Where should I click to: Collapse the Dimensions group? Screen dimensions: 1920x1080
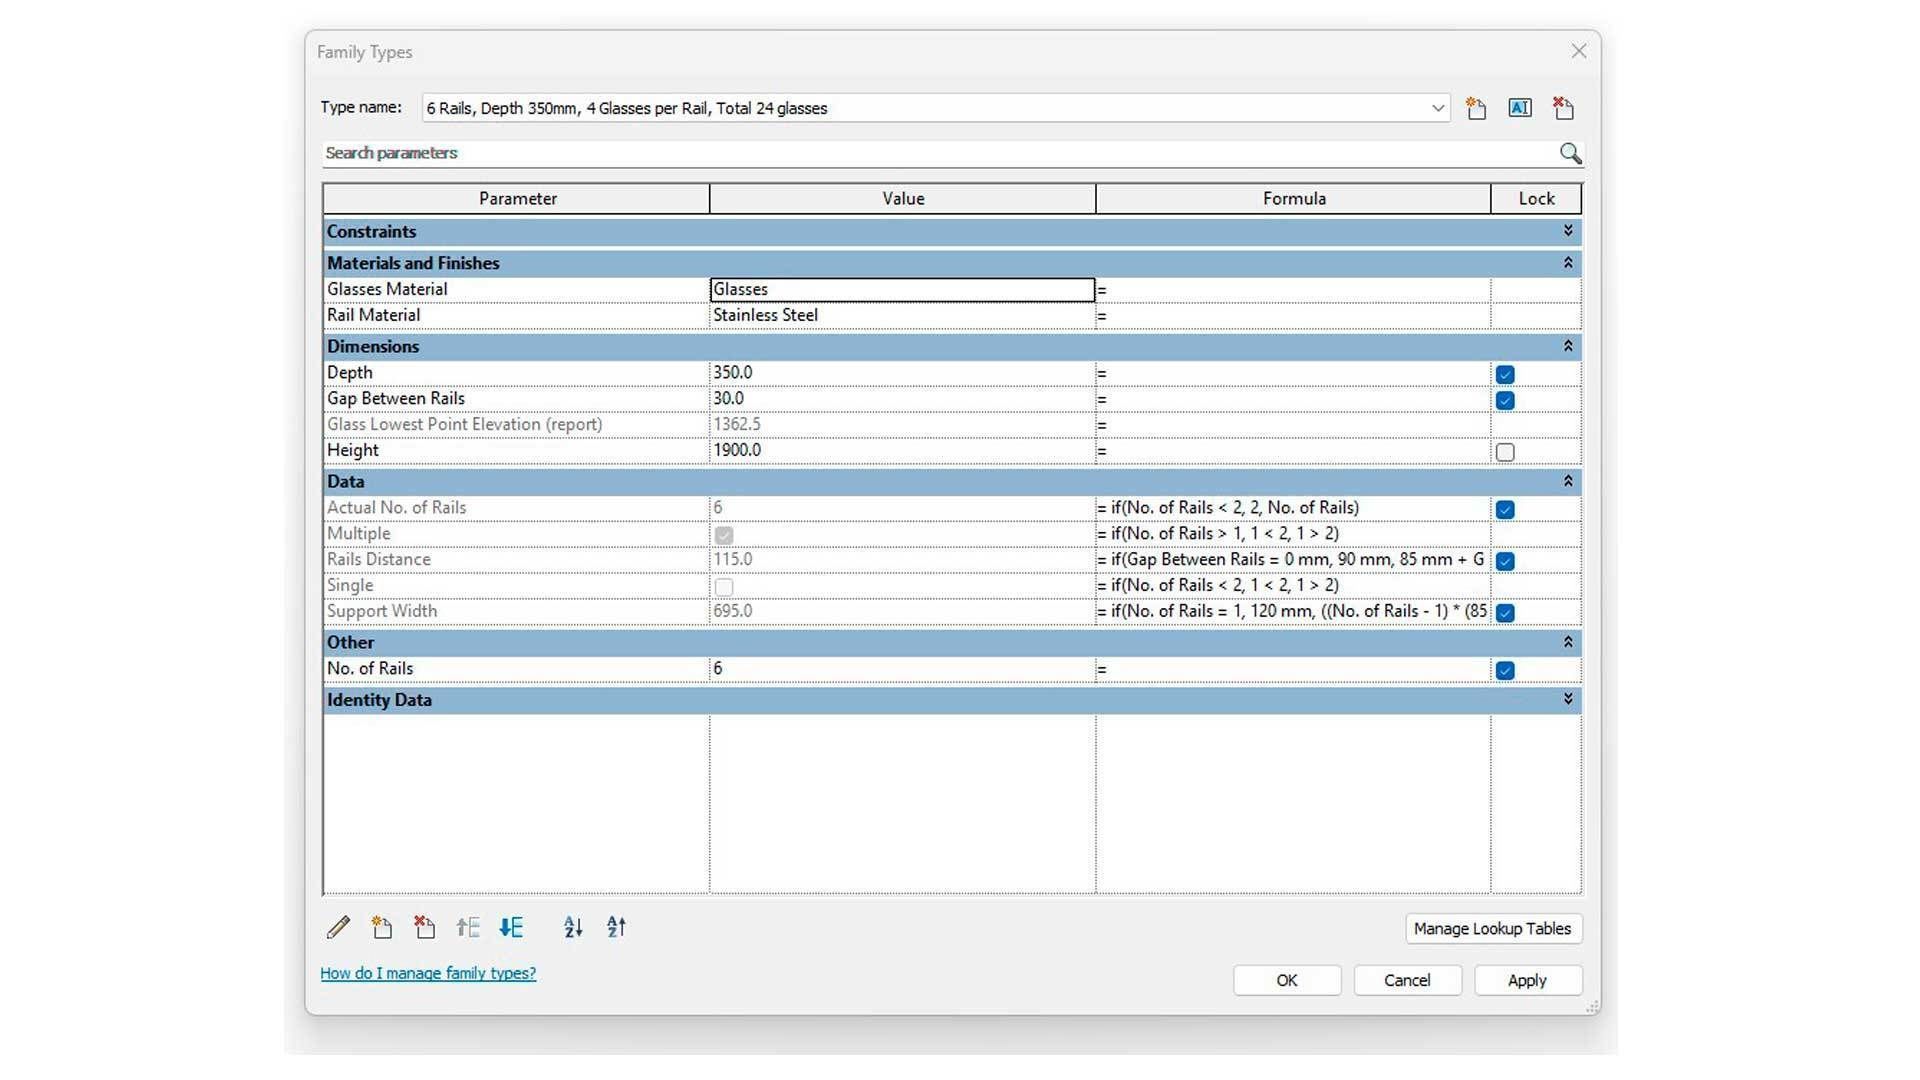(1568, 346)
